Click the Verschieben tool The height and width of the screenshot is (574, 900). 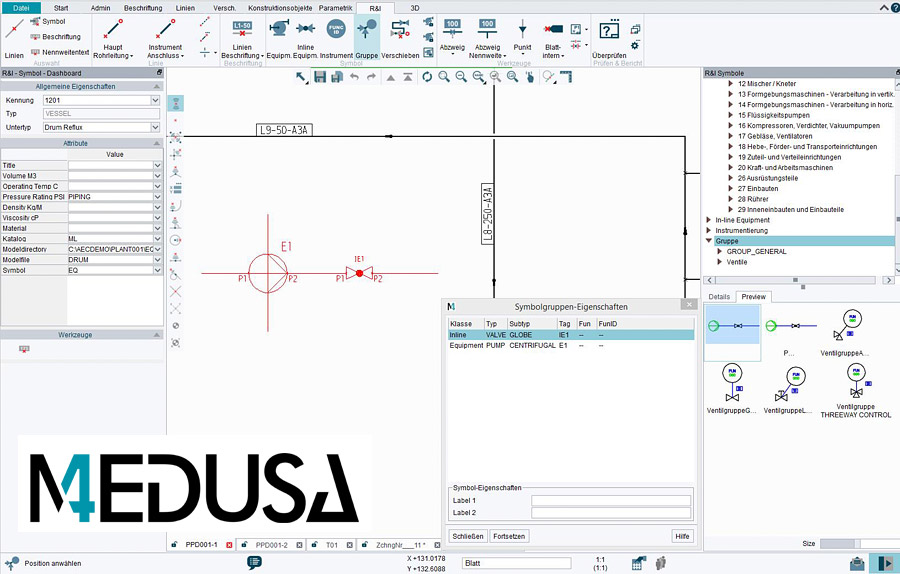click(400, 38)
